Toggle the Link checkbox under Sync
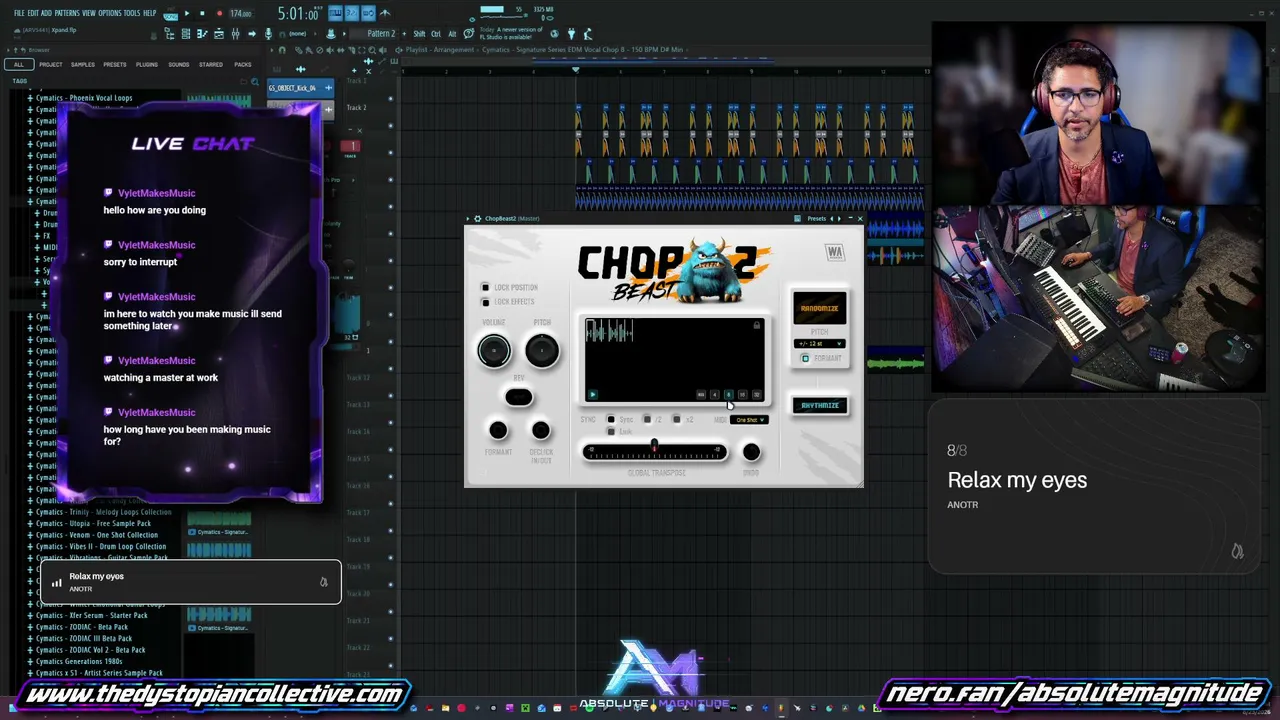Screen dimensions: 1280x720 tap(611, 432)
